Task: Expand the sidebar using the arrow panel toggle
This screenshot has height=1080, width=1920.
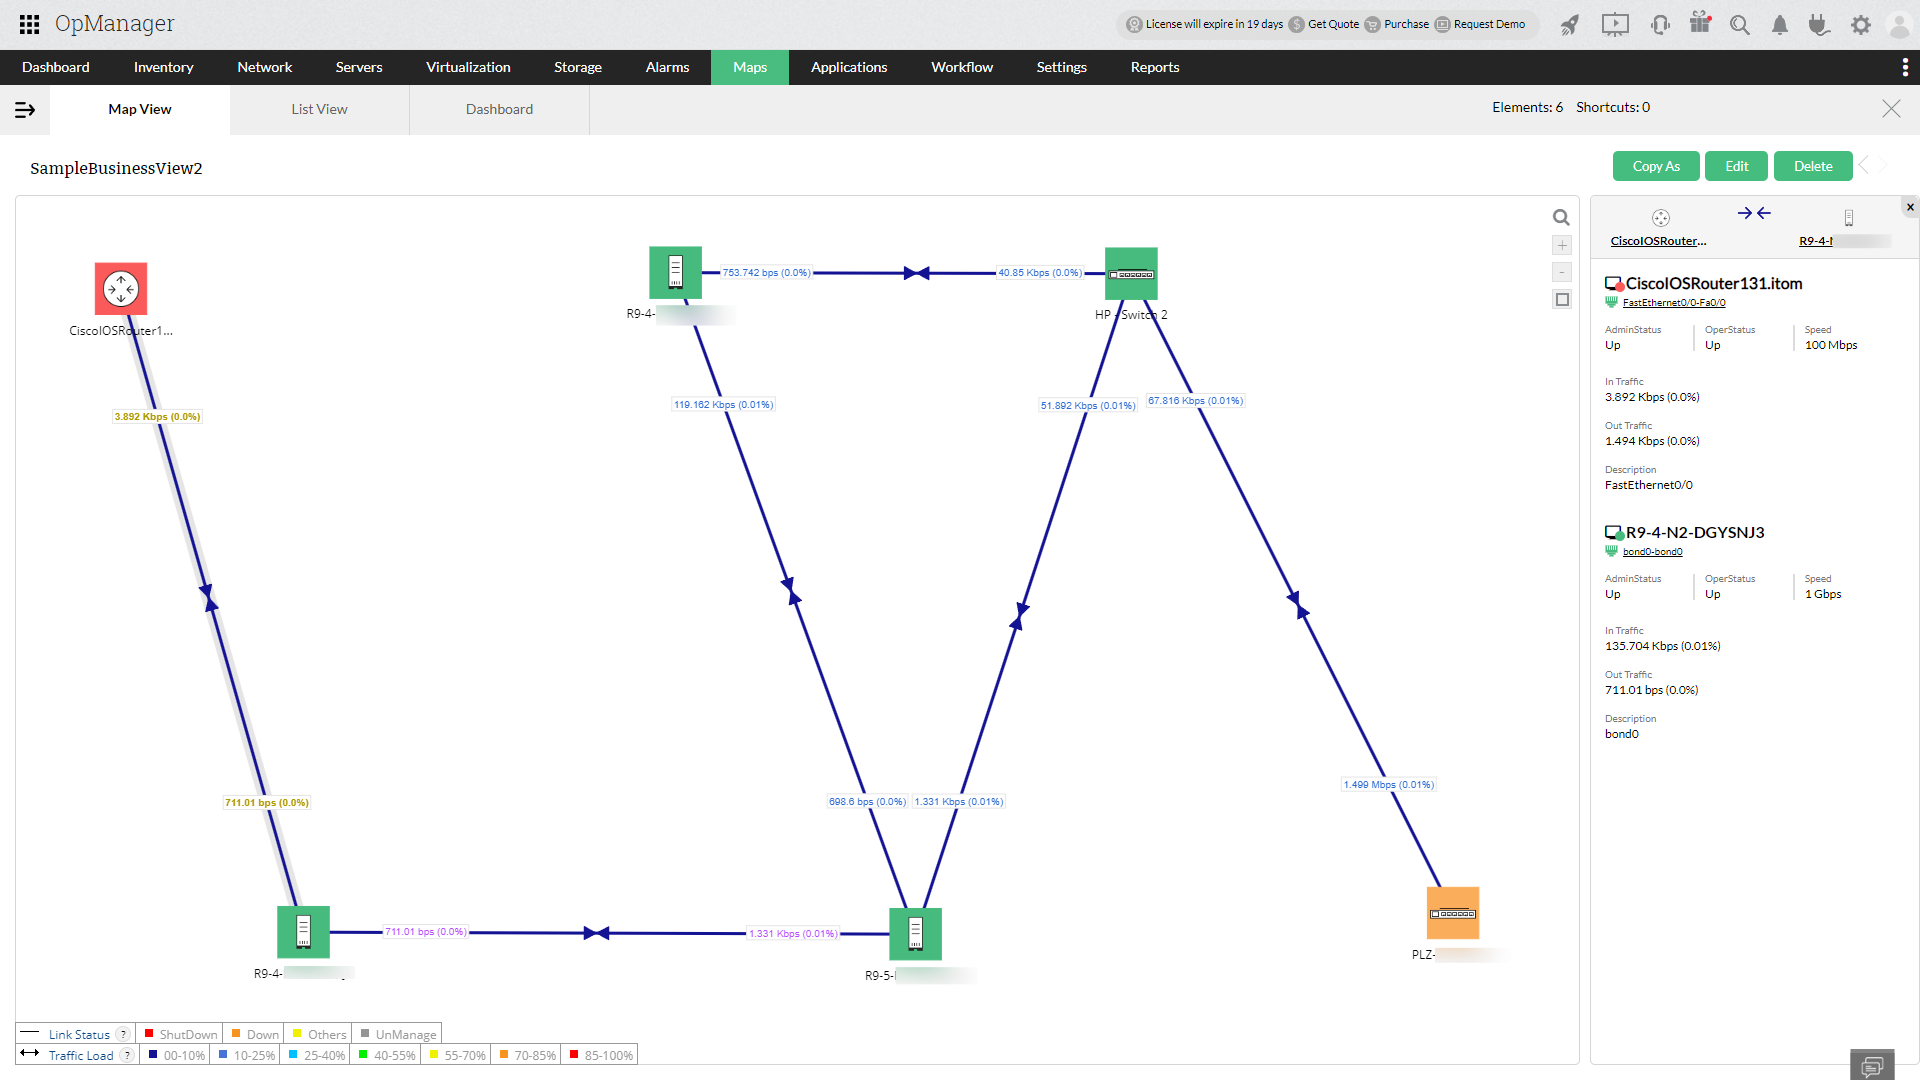Action: [x=25, y=110]
